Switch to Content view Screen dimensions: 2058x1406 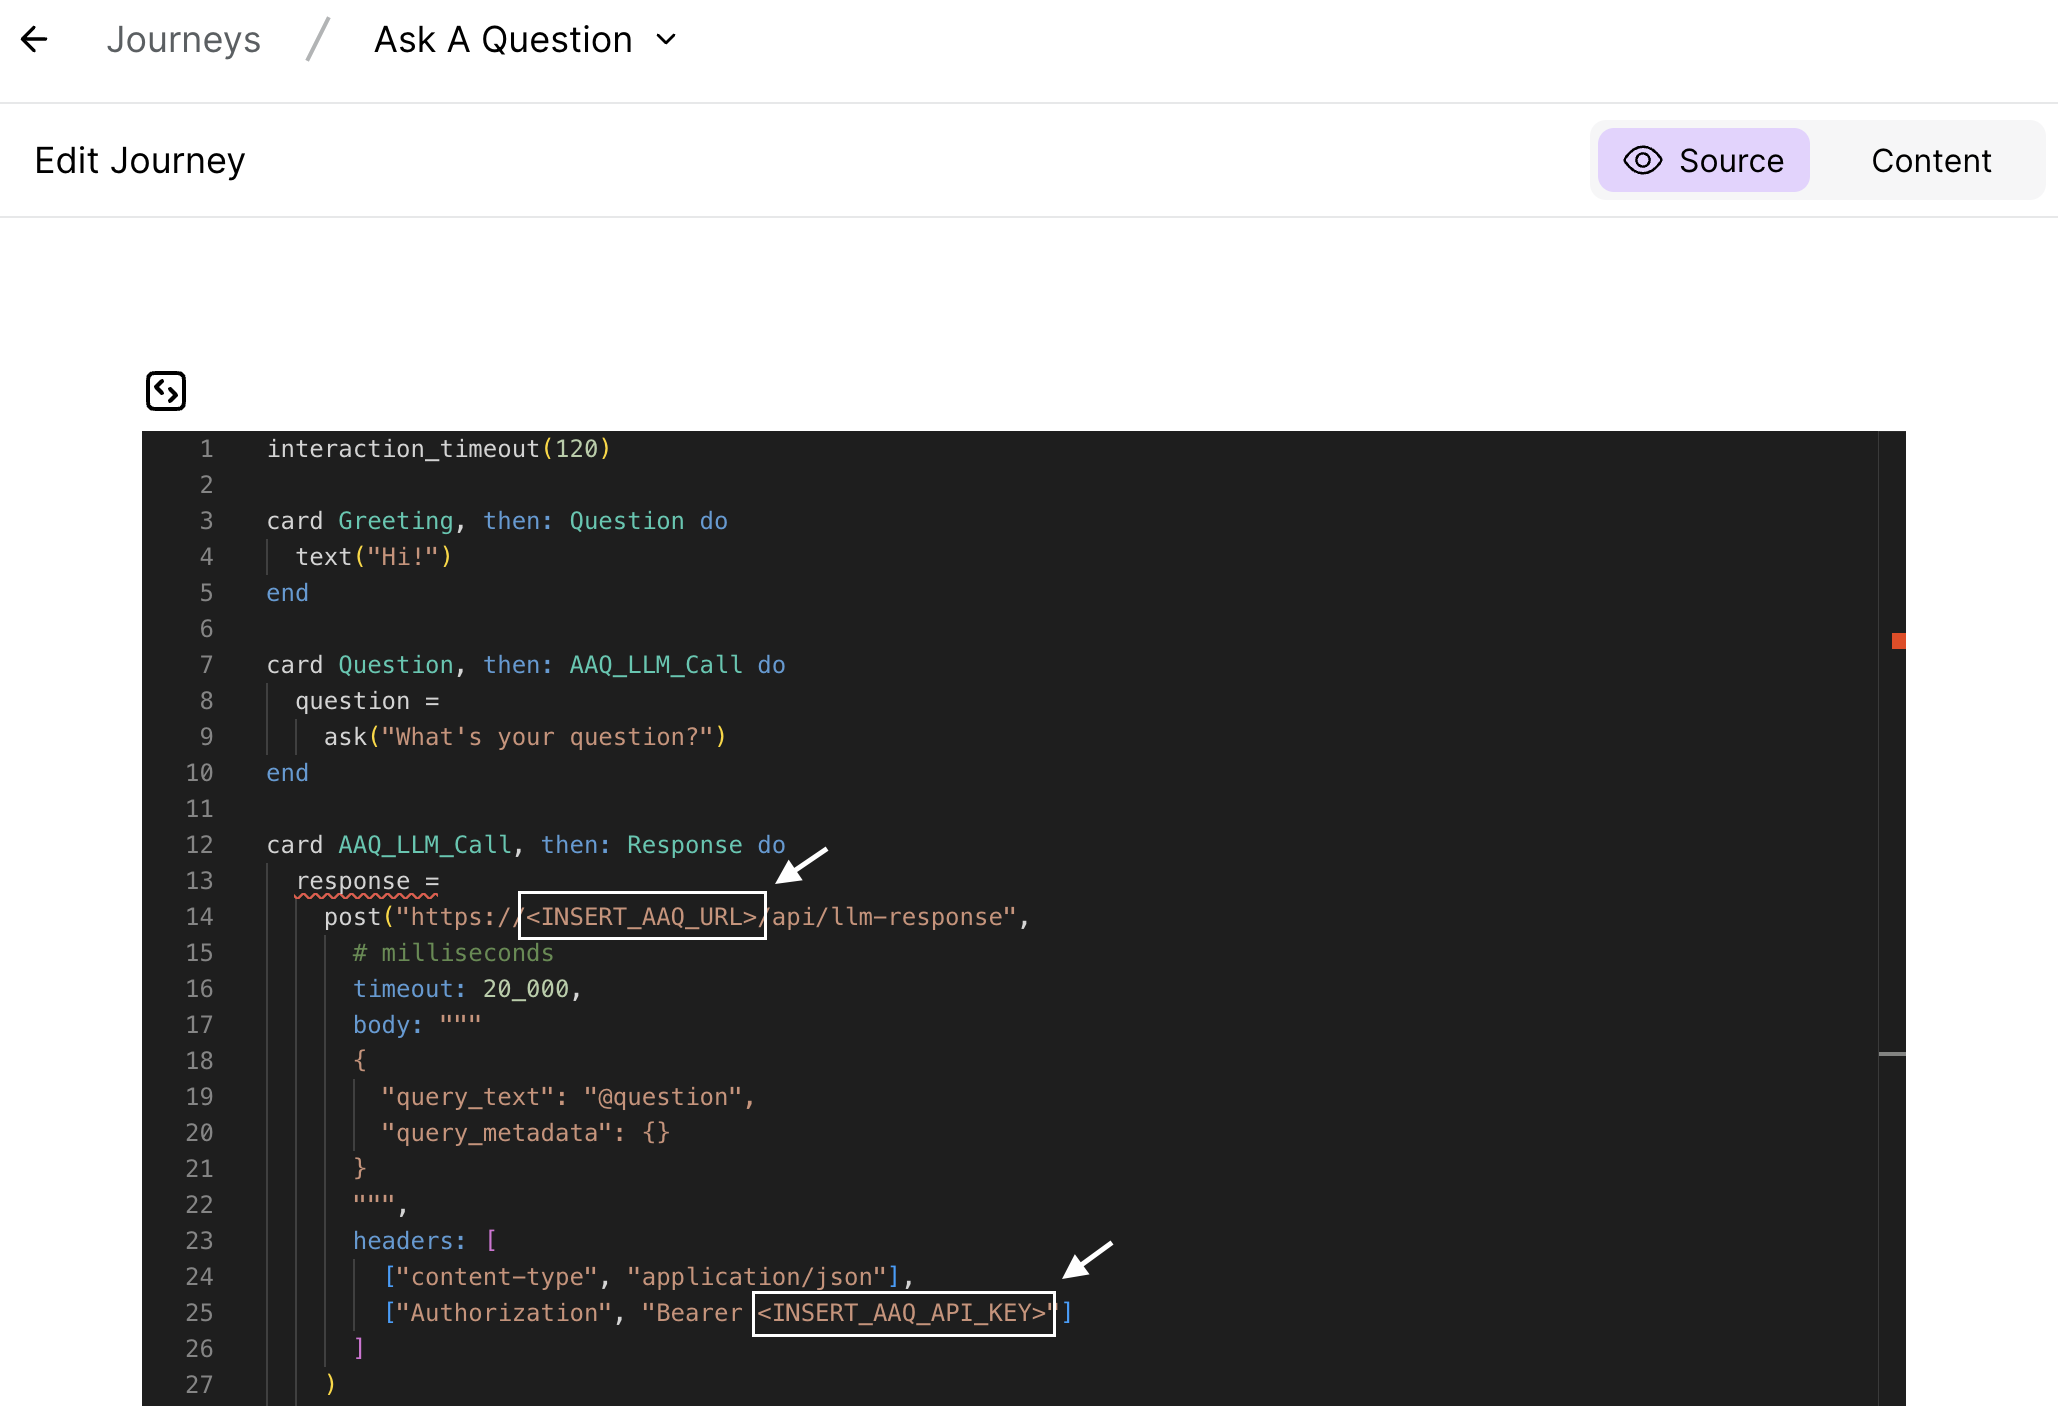[x=1930, y=160]
